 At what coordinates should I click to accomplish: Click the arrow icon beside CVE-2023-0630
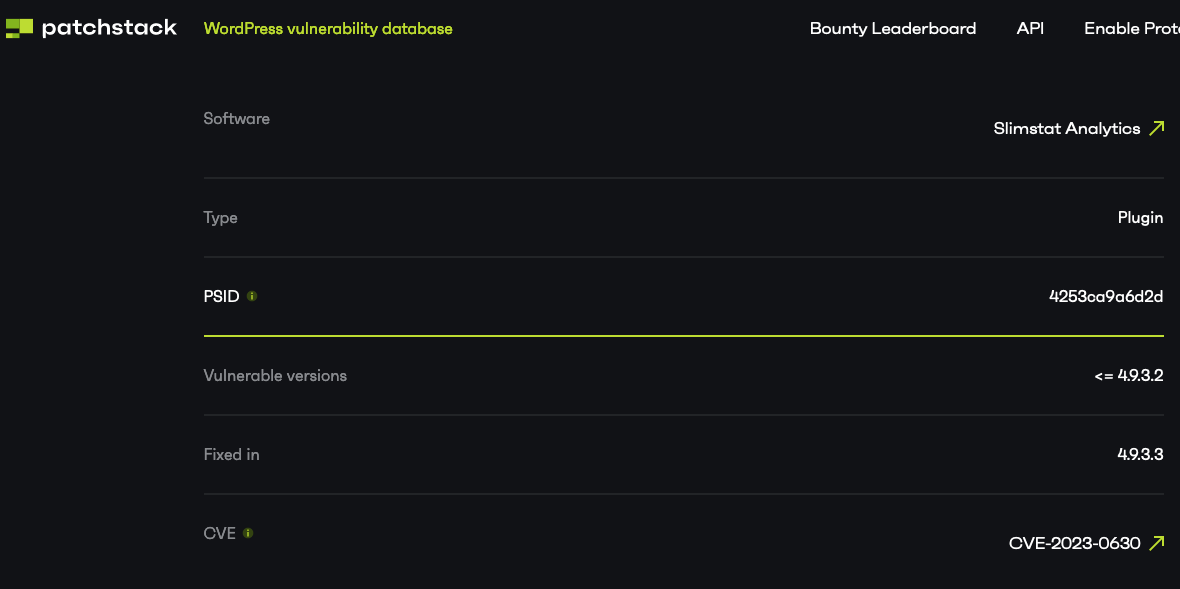(1157, 542)
